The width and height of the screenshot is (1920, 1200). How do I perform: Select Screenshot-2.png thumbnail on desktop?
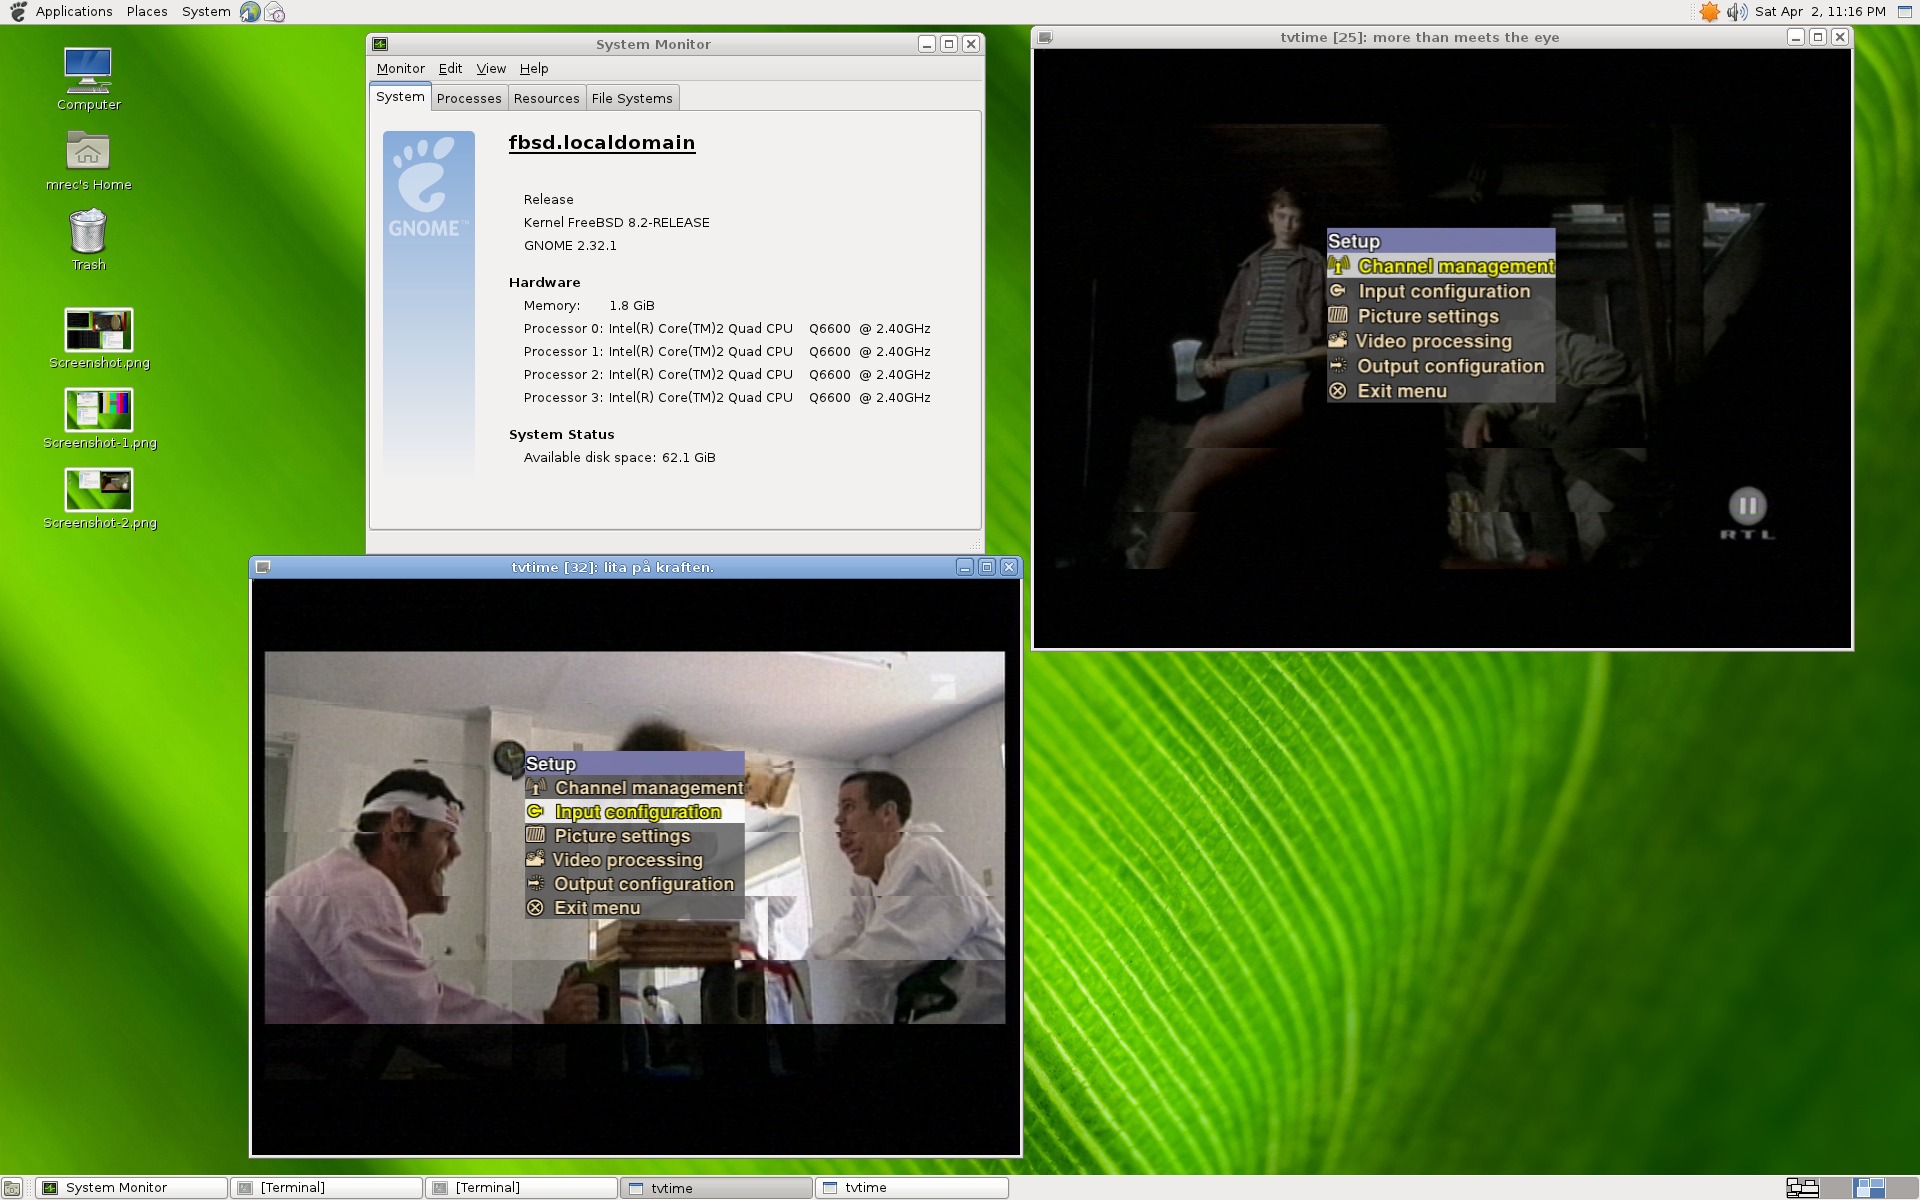point(99,490)
